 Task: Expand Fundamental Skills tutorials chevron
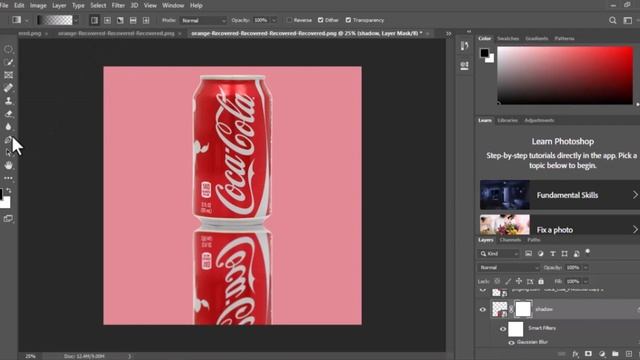point(635,195)
